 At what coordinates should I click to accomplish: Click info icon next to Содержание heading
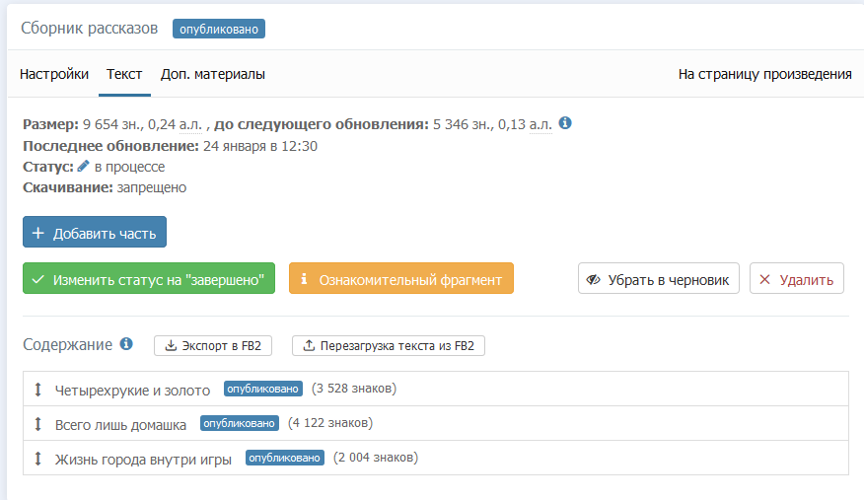click(x=126, y=344)
